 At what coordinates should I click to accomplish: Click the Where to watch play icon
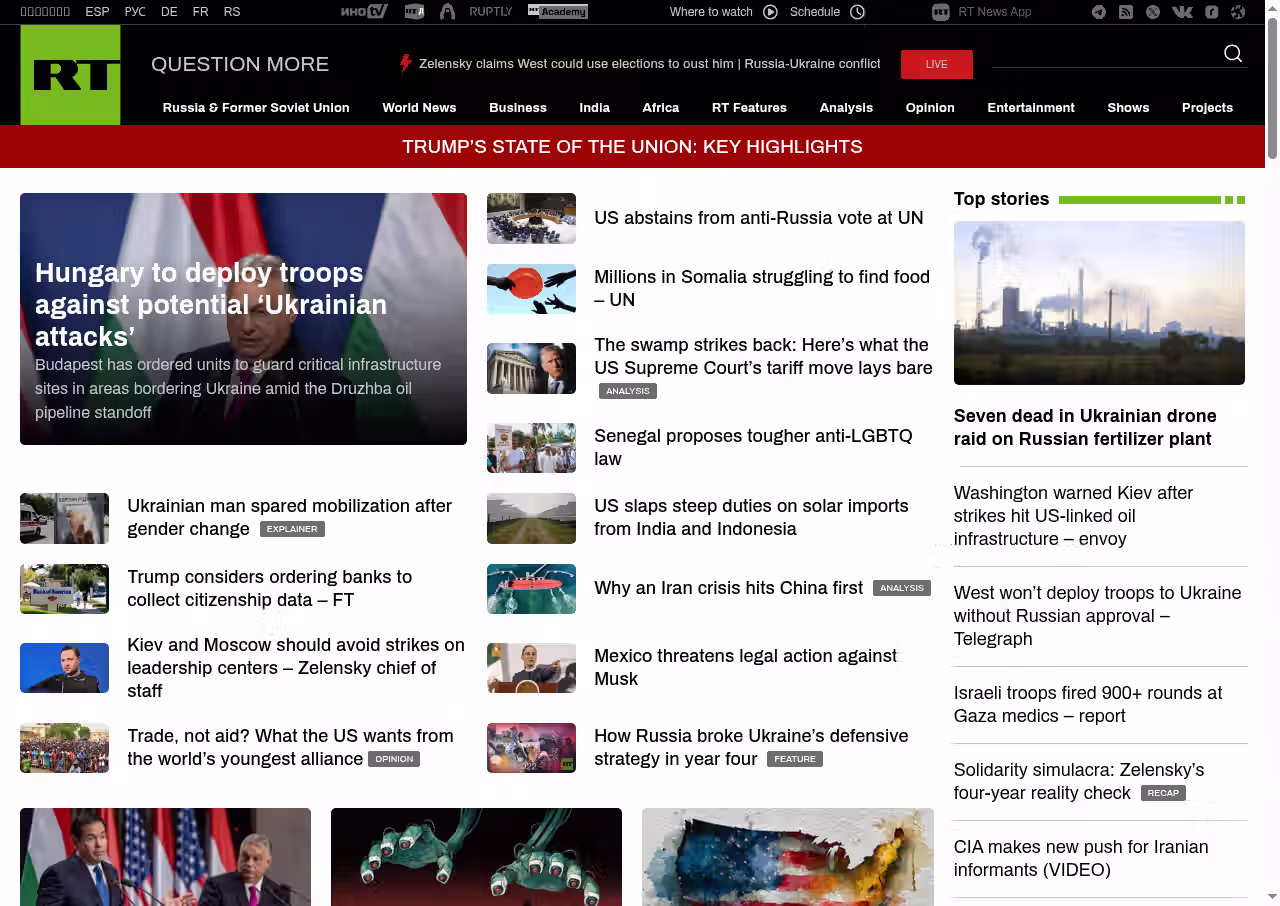[770, 12]
